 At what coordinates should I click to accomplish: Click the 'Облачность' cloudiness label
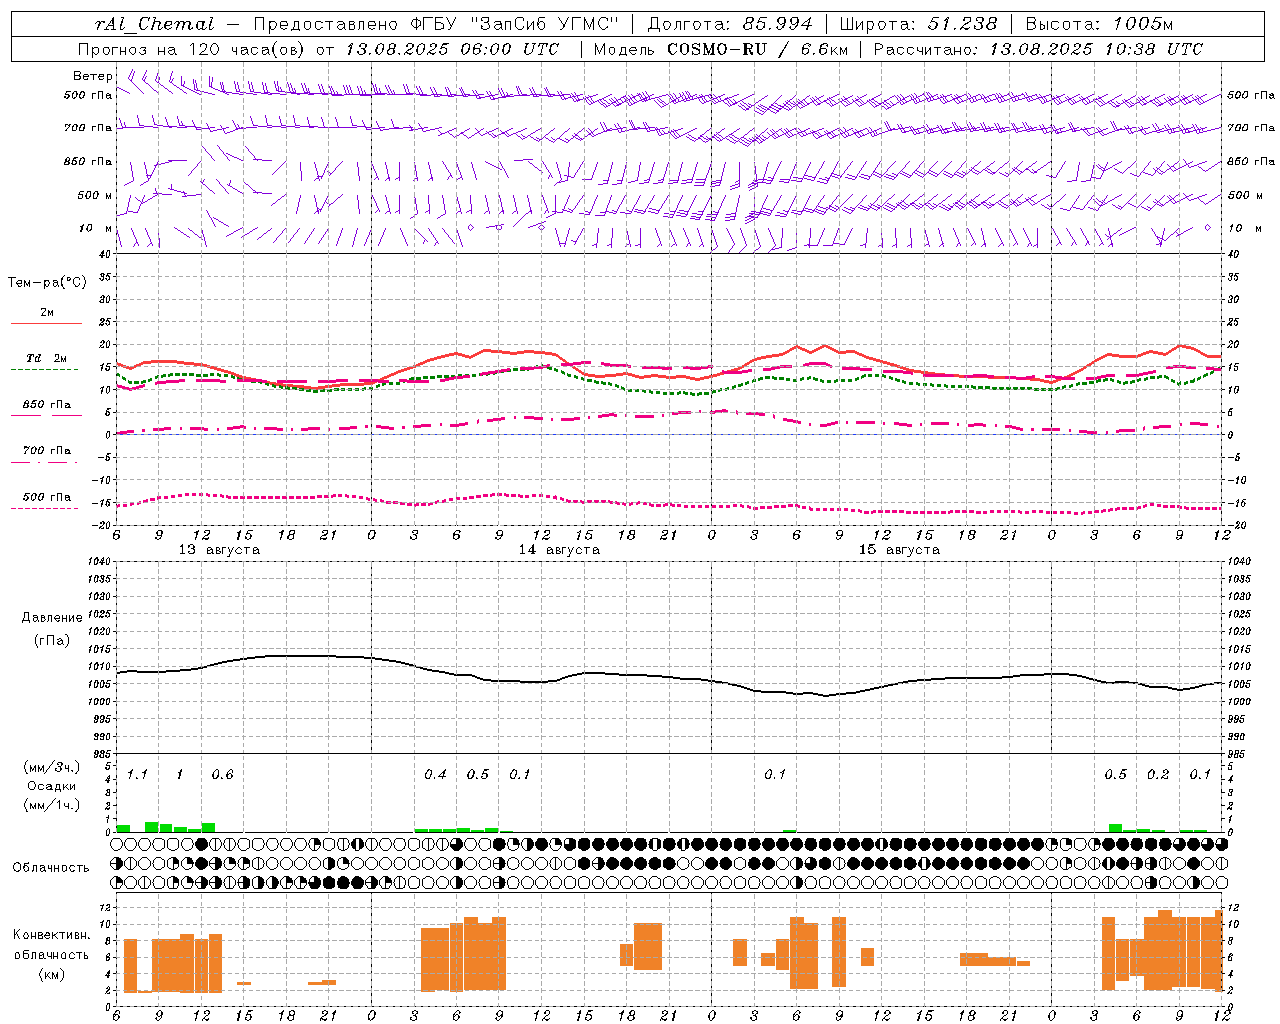pos(51,868)
